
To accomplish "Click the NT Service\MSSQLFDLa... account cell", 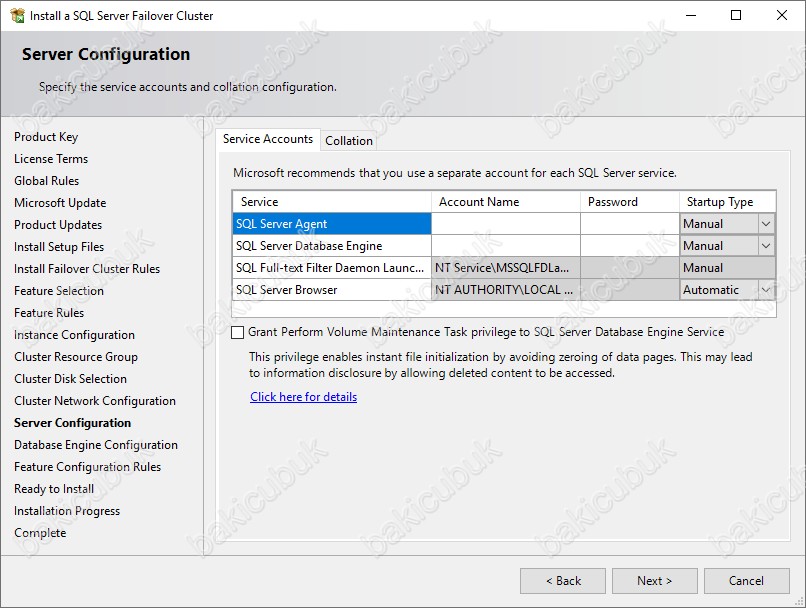I will [x=506, y=268].
